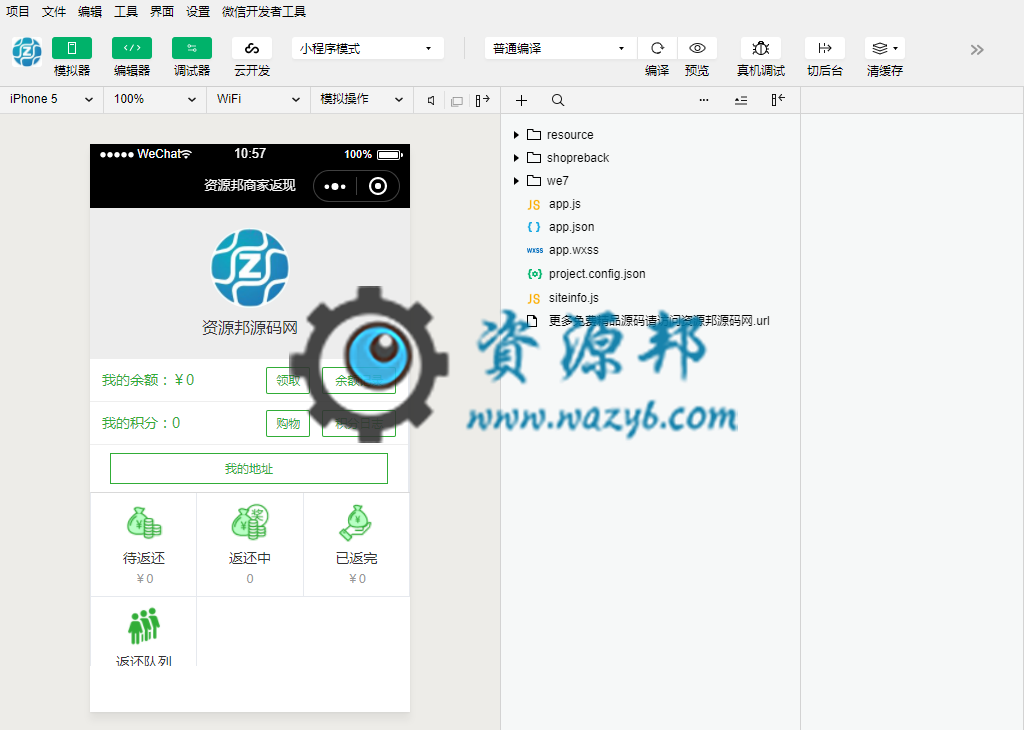Open the 项目 menu
The width and height of the screenshot is (1024, 730).
(18, 12)
